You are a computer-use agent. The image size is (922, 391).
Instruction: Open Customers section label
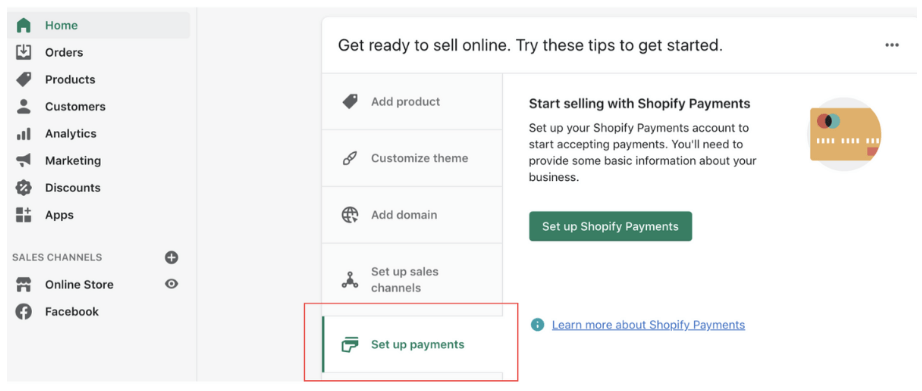(75, 106)
